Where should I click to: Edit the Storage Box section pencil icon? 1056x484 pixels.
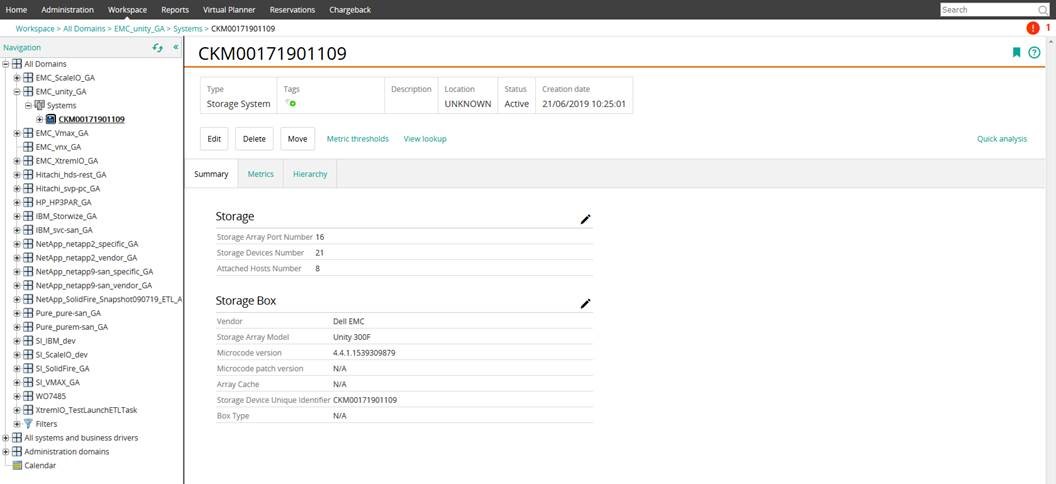click(x=586, y=303)
